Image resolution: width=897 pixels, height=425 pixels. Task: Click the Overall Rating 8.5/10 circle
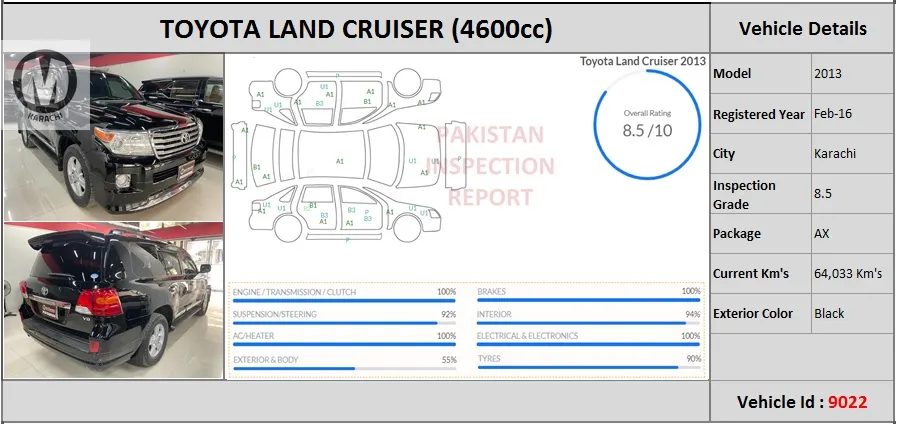tap(647, 124)
